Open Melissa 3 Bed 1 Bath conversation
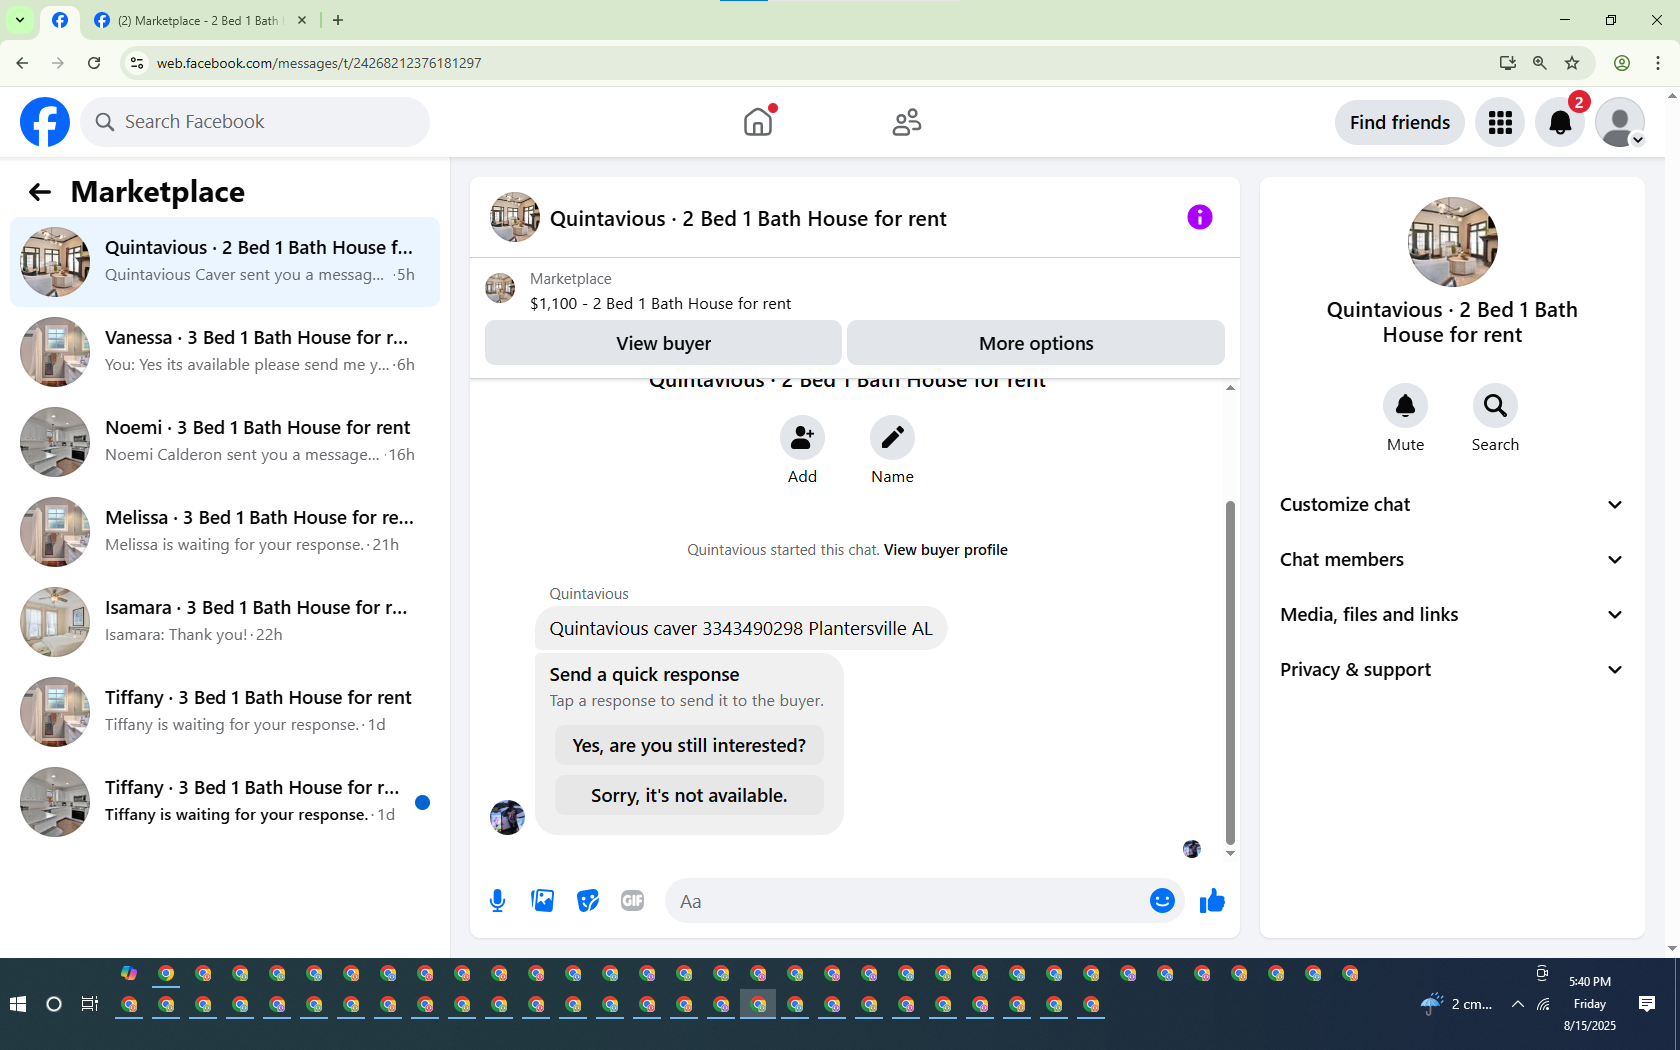Image resolution: width=1680 pixels, height=1050 pixels. click(x=225, y=532)
